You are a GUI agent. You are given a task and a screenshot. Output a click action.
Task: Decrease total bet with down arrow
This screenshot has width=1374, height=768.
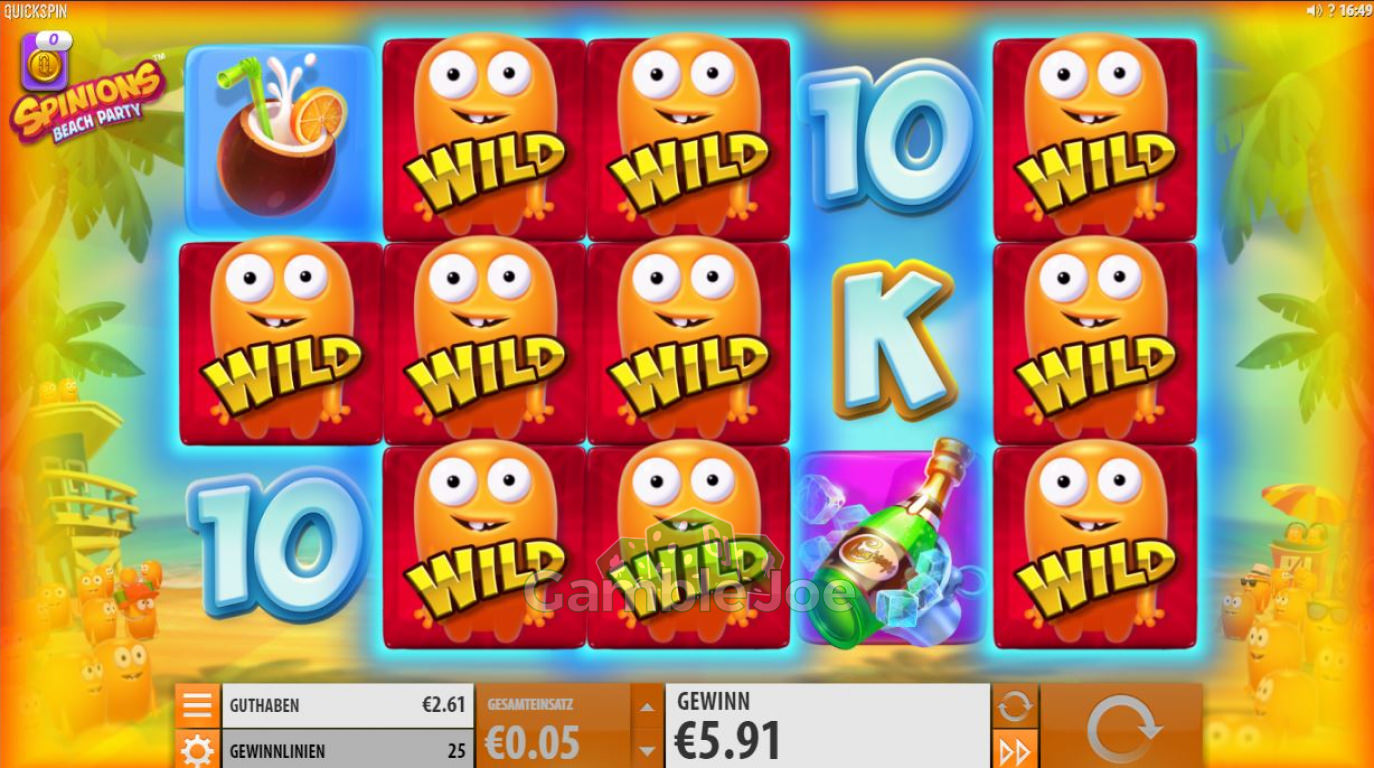click(647, 750)
